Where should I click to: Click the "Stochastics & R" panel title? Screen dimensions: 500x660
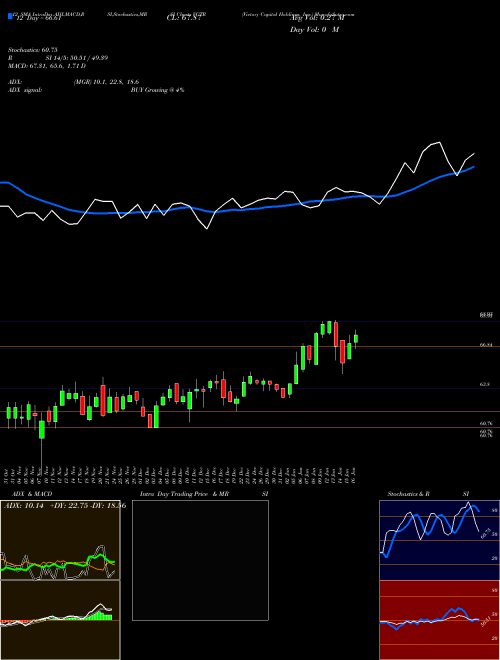click(409, 494)
